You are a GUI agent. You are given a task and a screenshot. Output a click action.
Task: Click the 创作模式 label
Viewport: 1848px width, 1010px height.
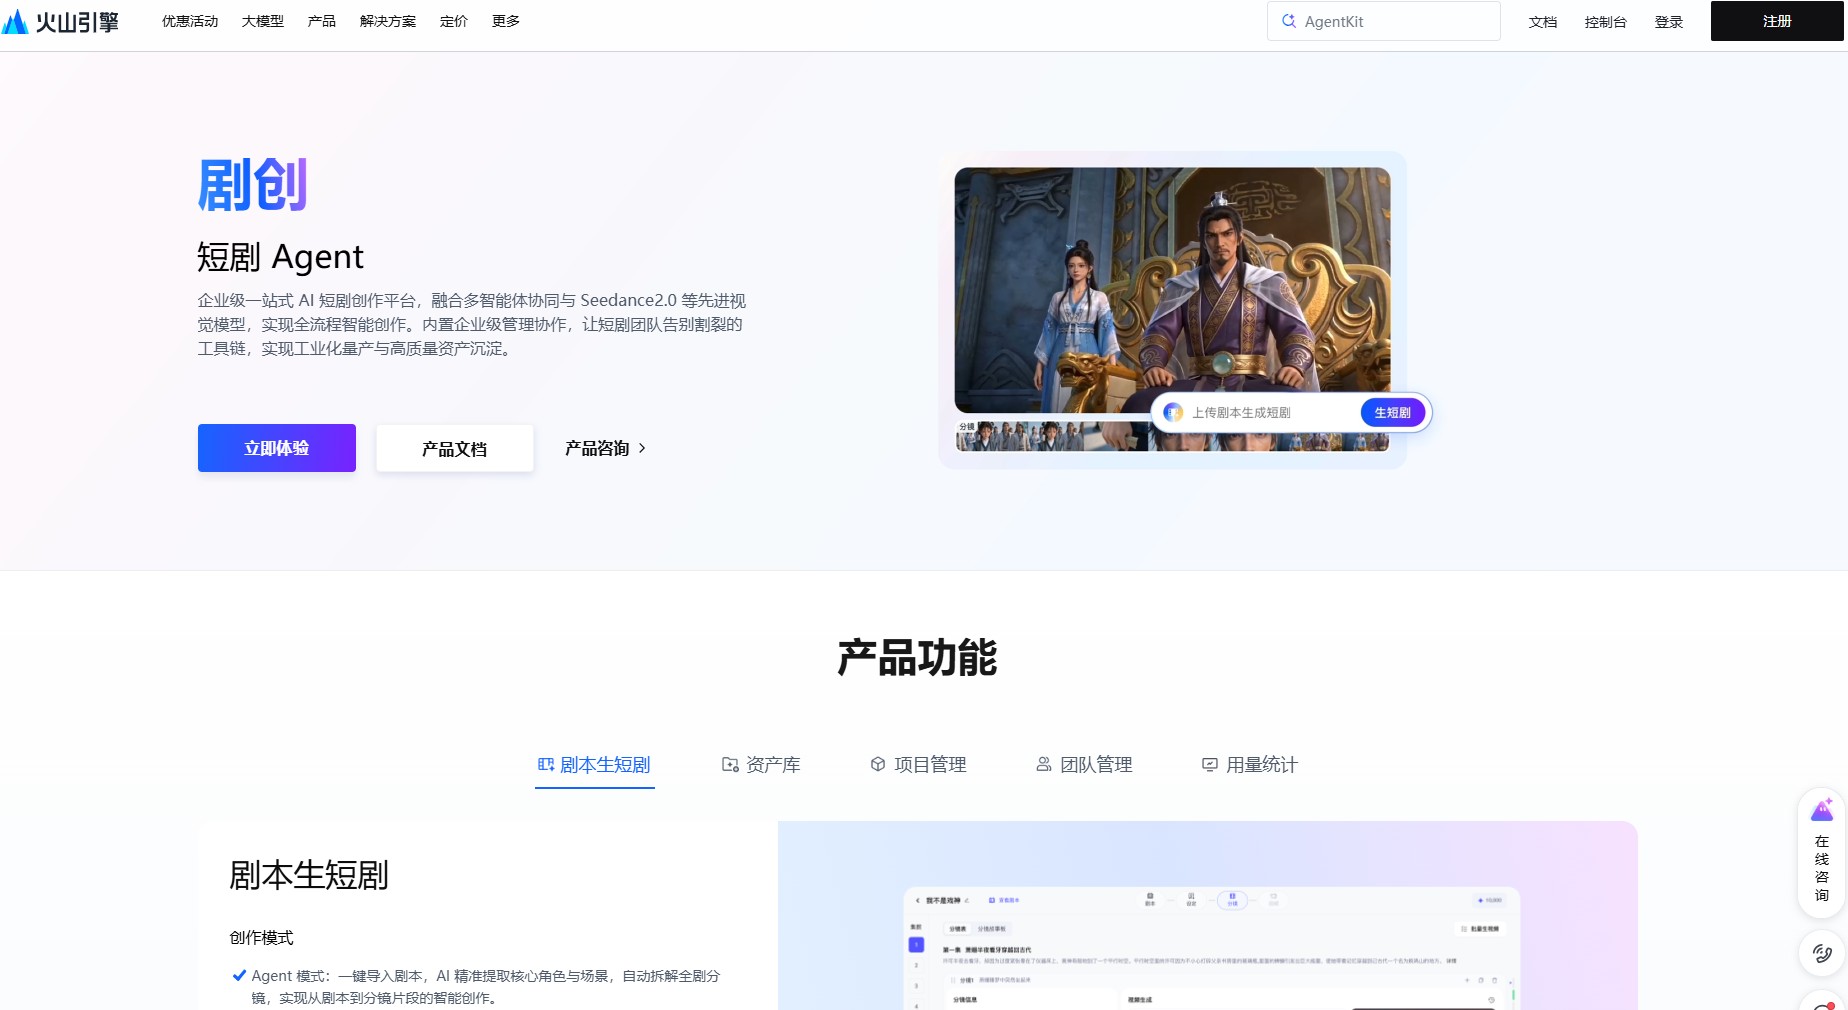point(261,938)
